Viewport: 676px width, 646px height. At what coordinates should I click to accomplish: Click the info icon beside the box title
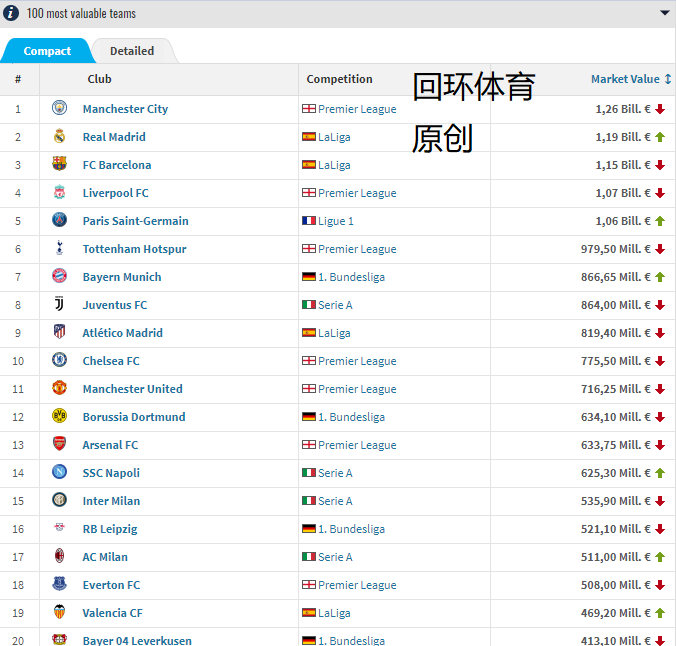pos(11,13)
